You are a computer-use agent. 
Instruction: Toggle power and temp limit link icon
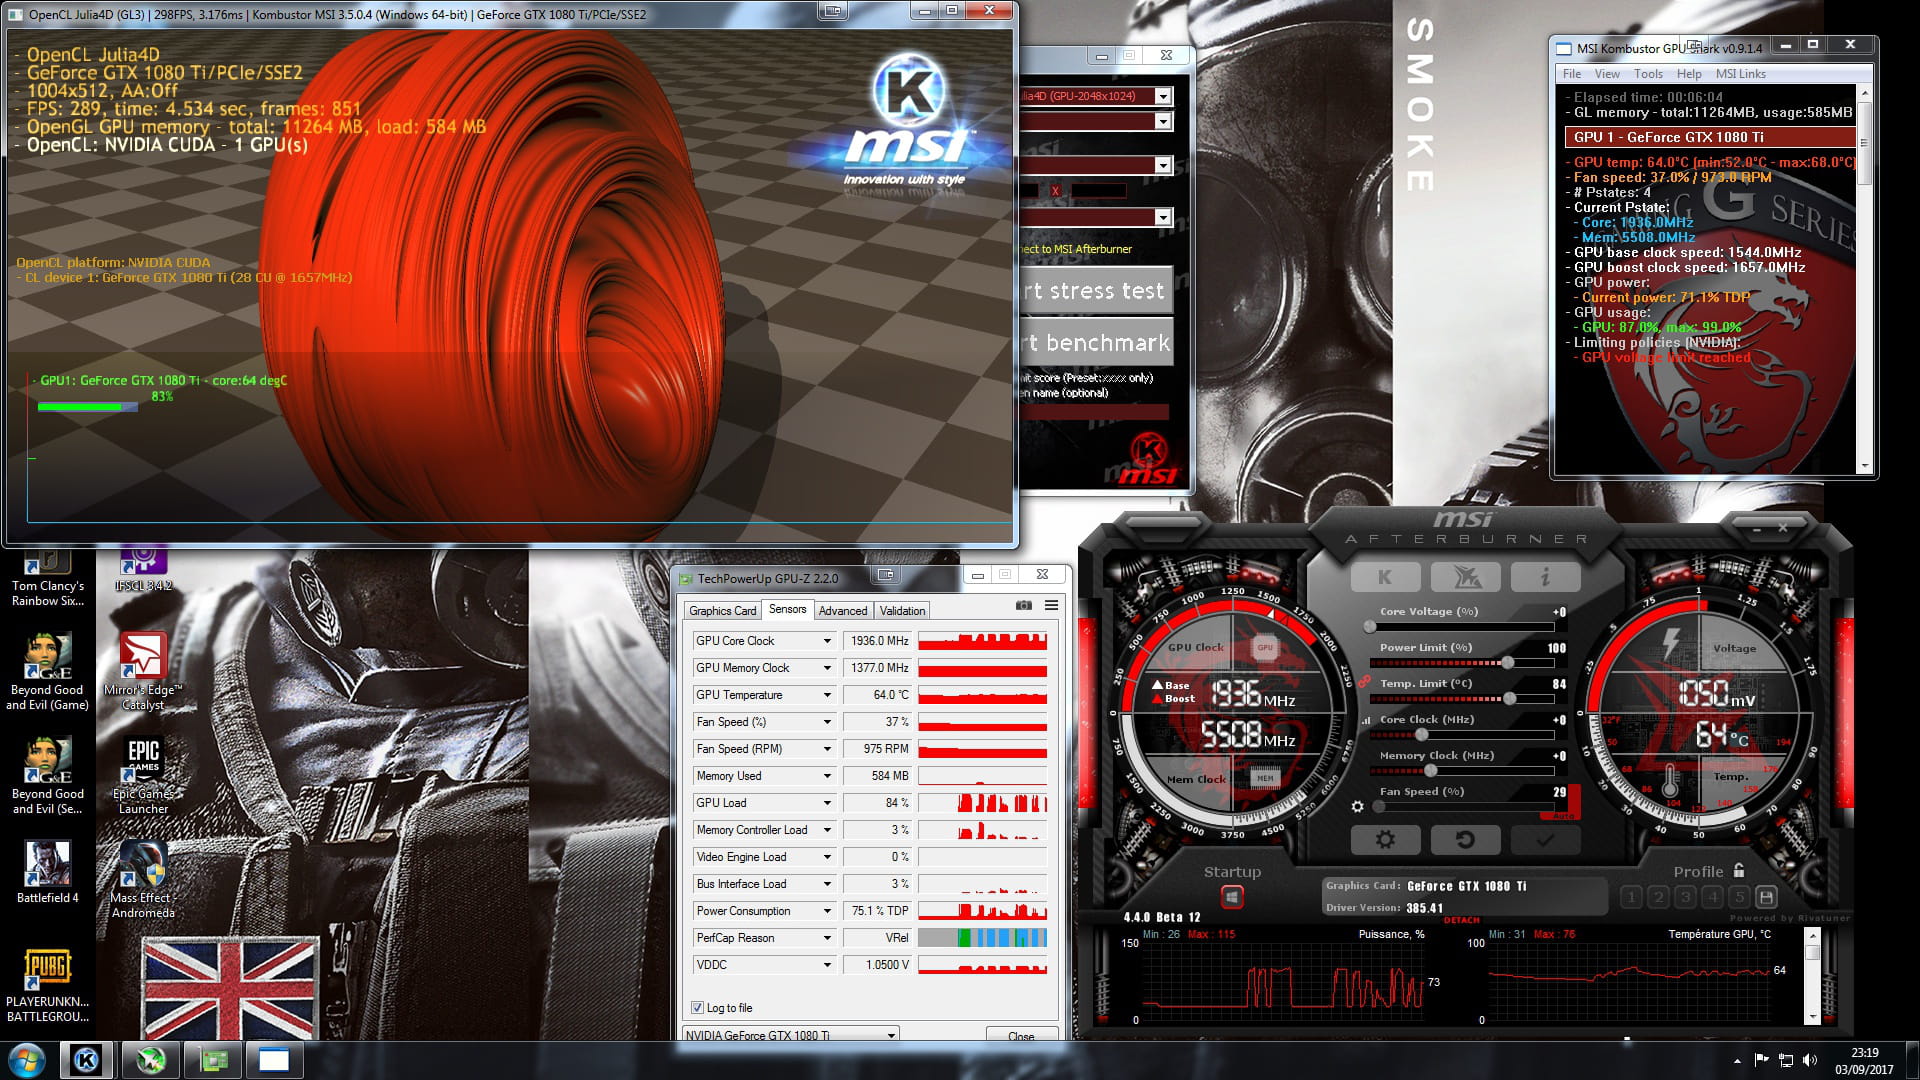coord(1364,681)
